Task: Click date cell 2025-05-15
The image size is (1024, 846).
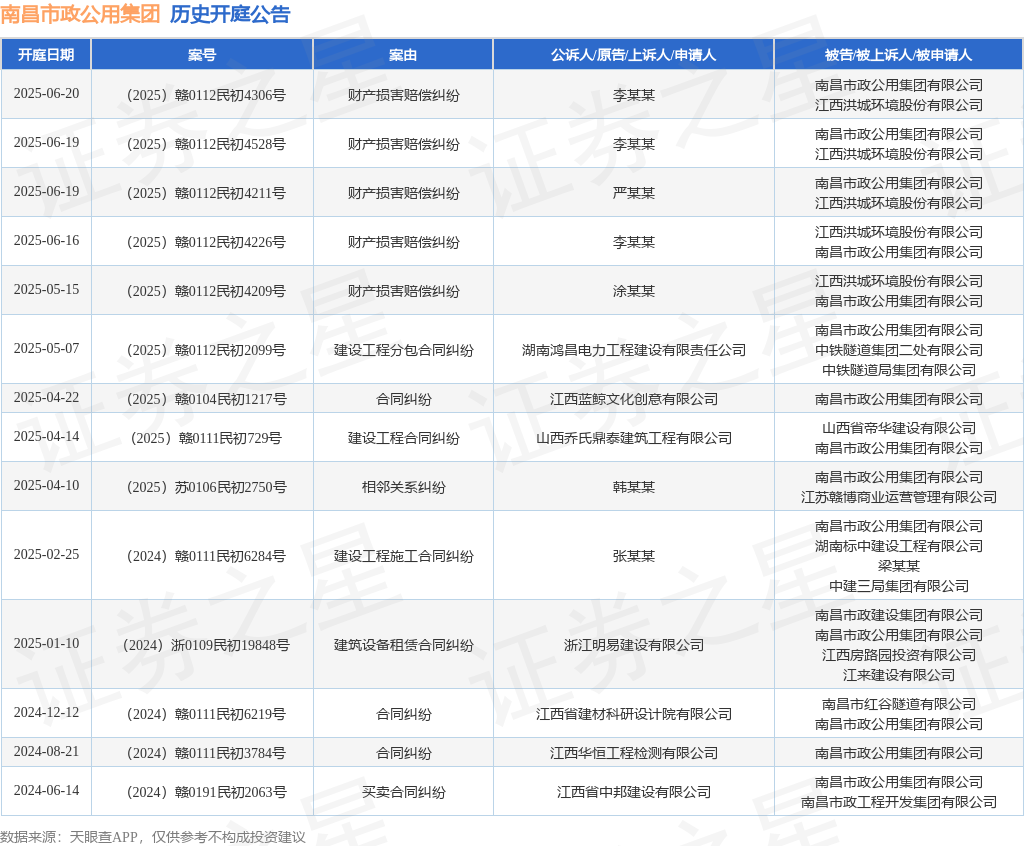Action: (46, 289)
